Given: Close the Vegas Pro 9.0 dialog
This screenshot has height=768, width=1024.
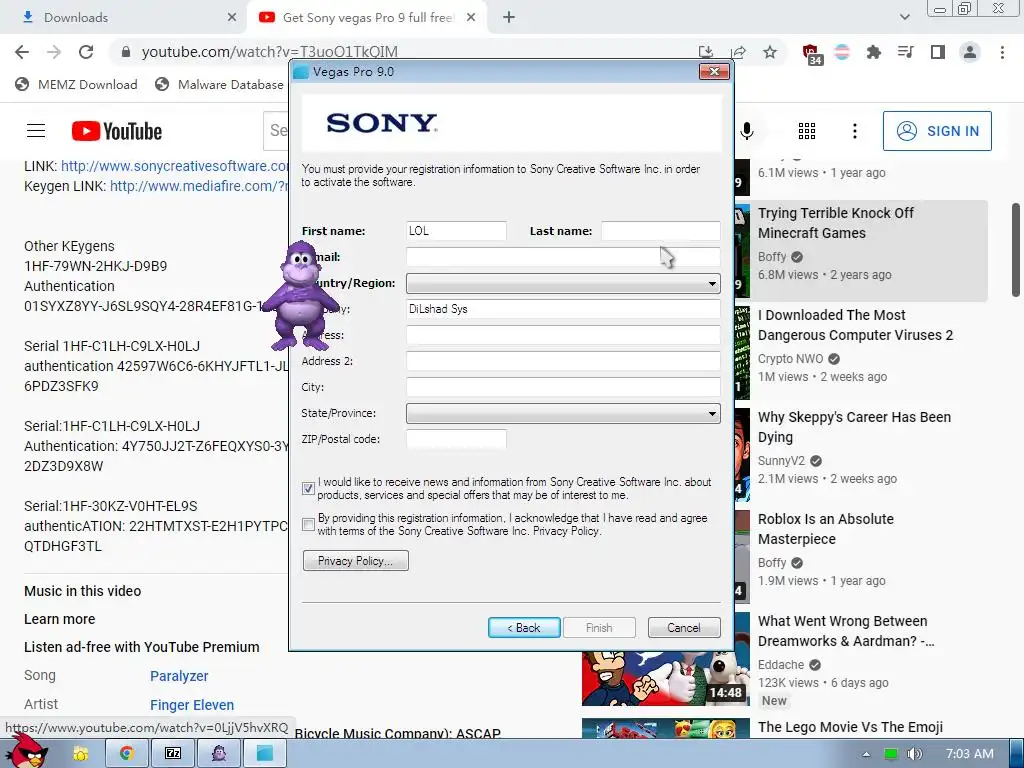Looking at the screenshot, I should click(714, 71).
